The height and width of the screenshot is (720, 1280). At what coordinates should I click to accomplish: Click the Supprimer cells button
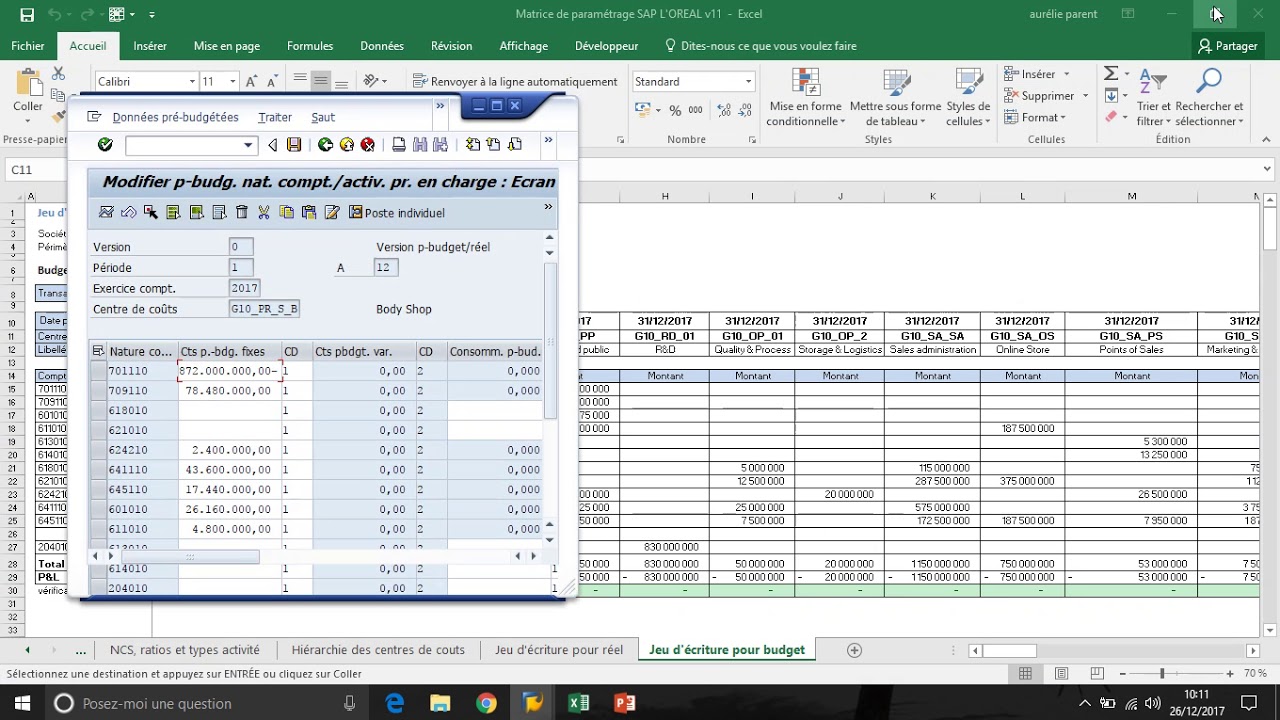coord(1040,96)
